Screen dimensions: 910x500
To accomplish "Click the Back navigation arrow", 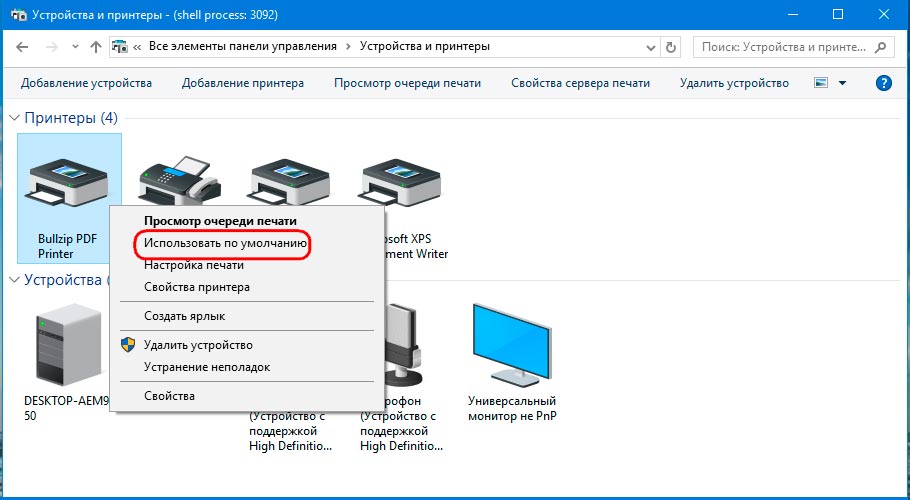I will click(x=22, y=47).
